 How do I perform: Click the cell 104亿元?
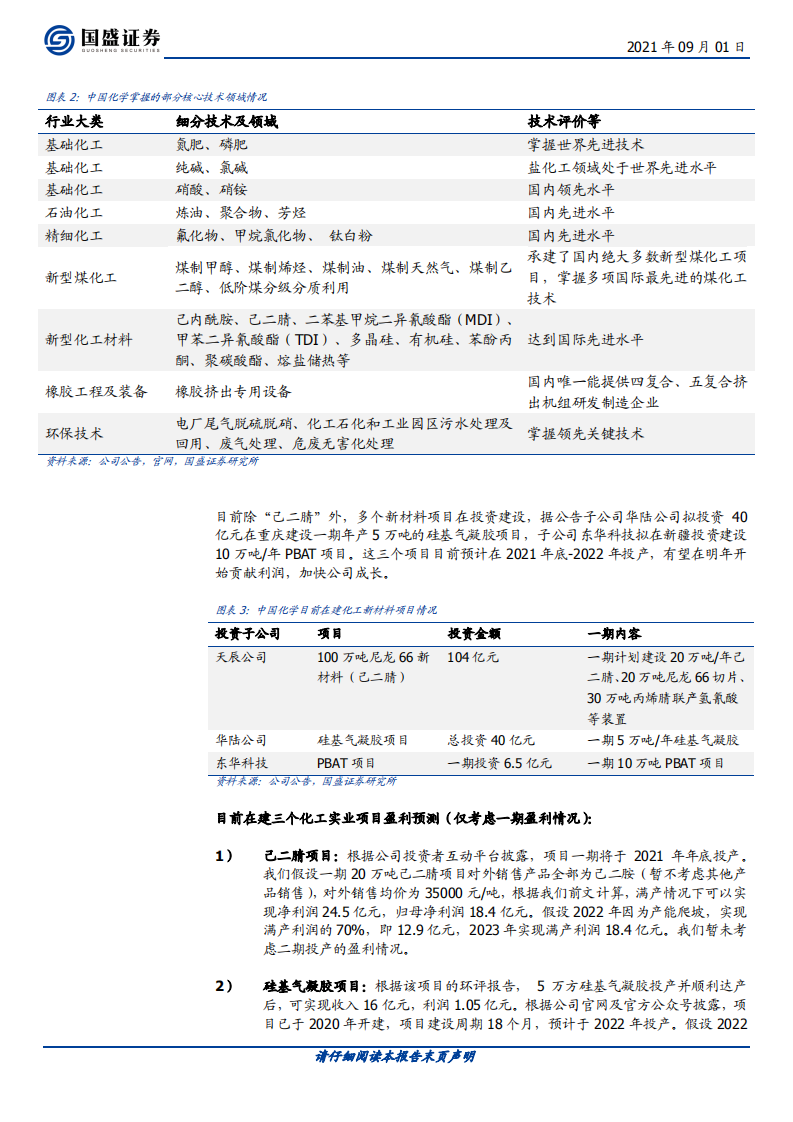[473, 657]
